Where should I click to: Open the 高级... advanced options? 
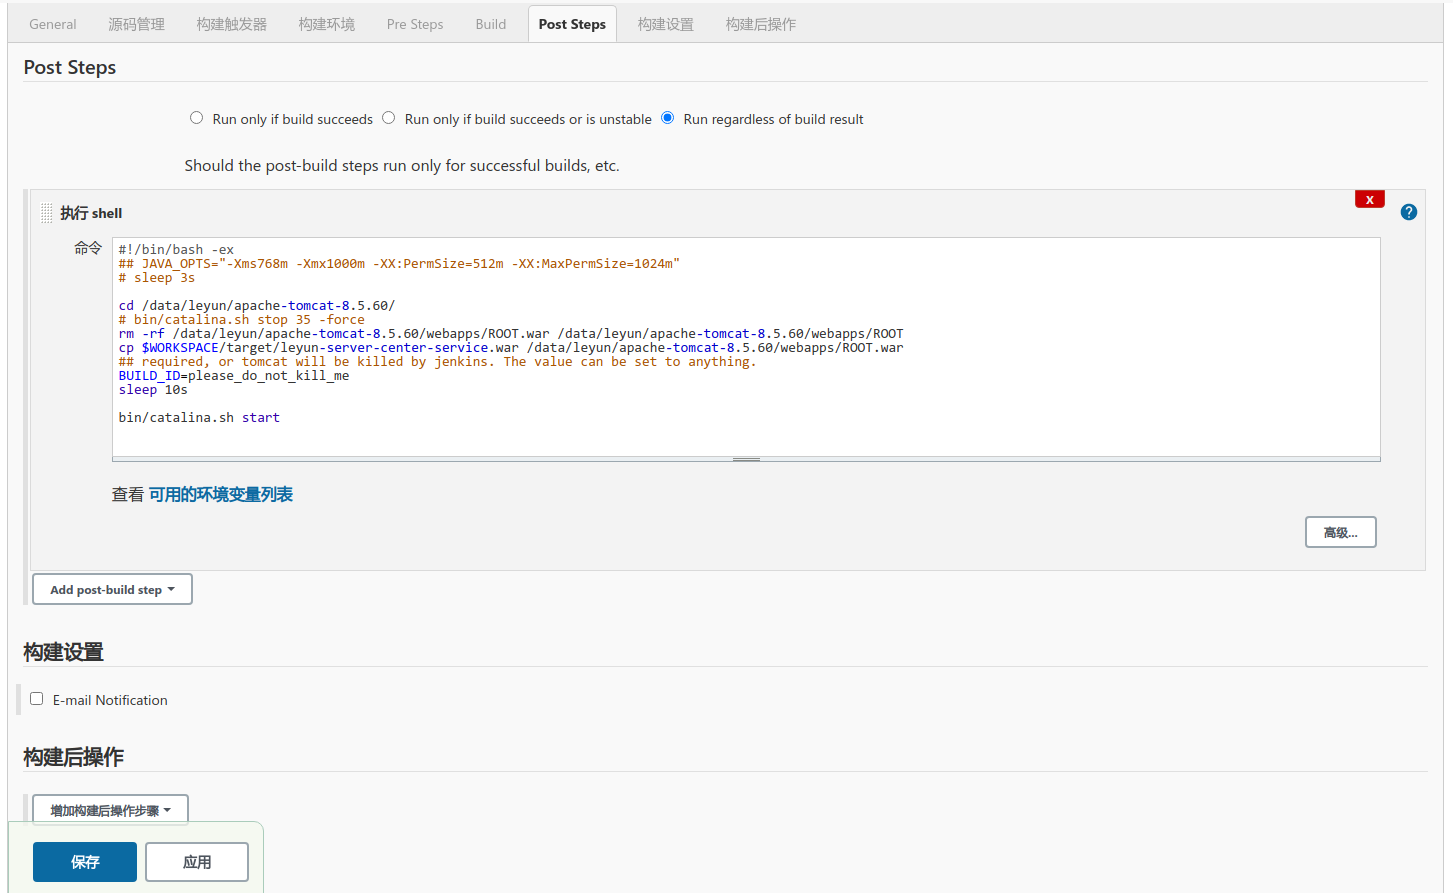point(1340,532)
